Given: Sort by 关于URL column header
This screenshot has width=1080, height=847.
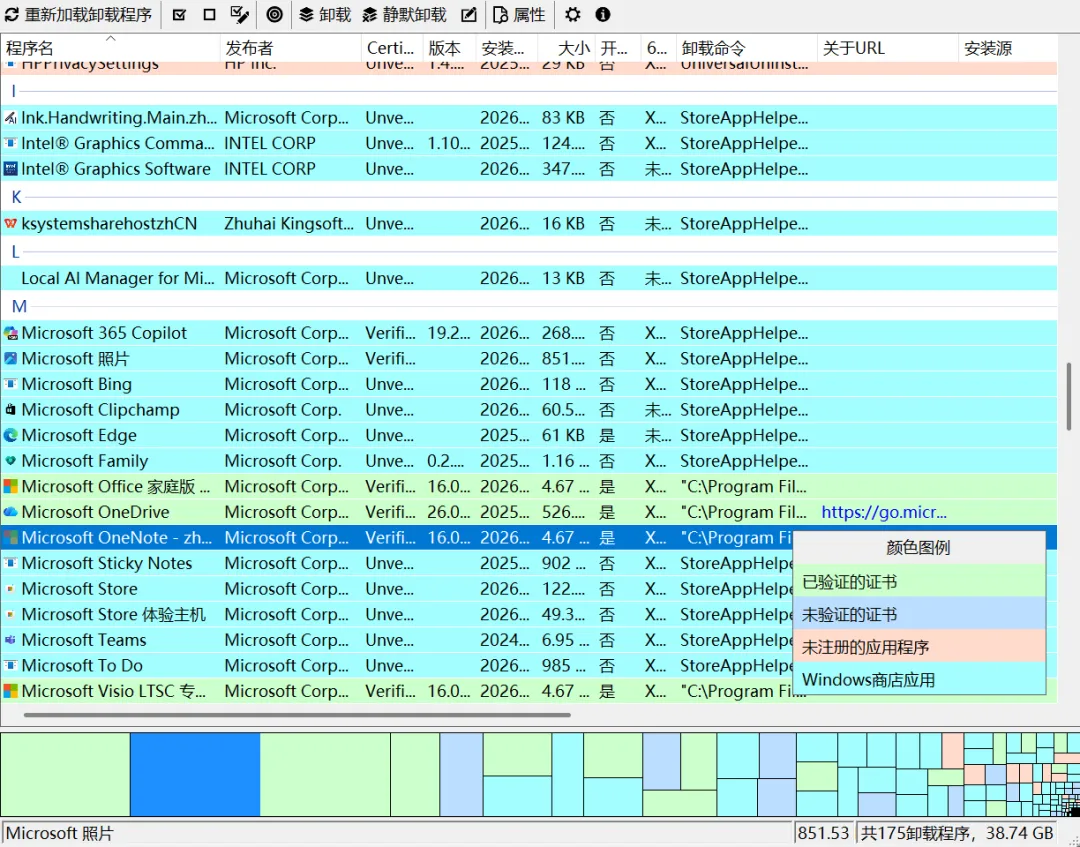Looking at the screenshot, I should (x=888, y=48).
